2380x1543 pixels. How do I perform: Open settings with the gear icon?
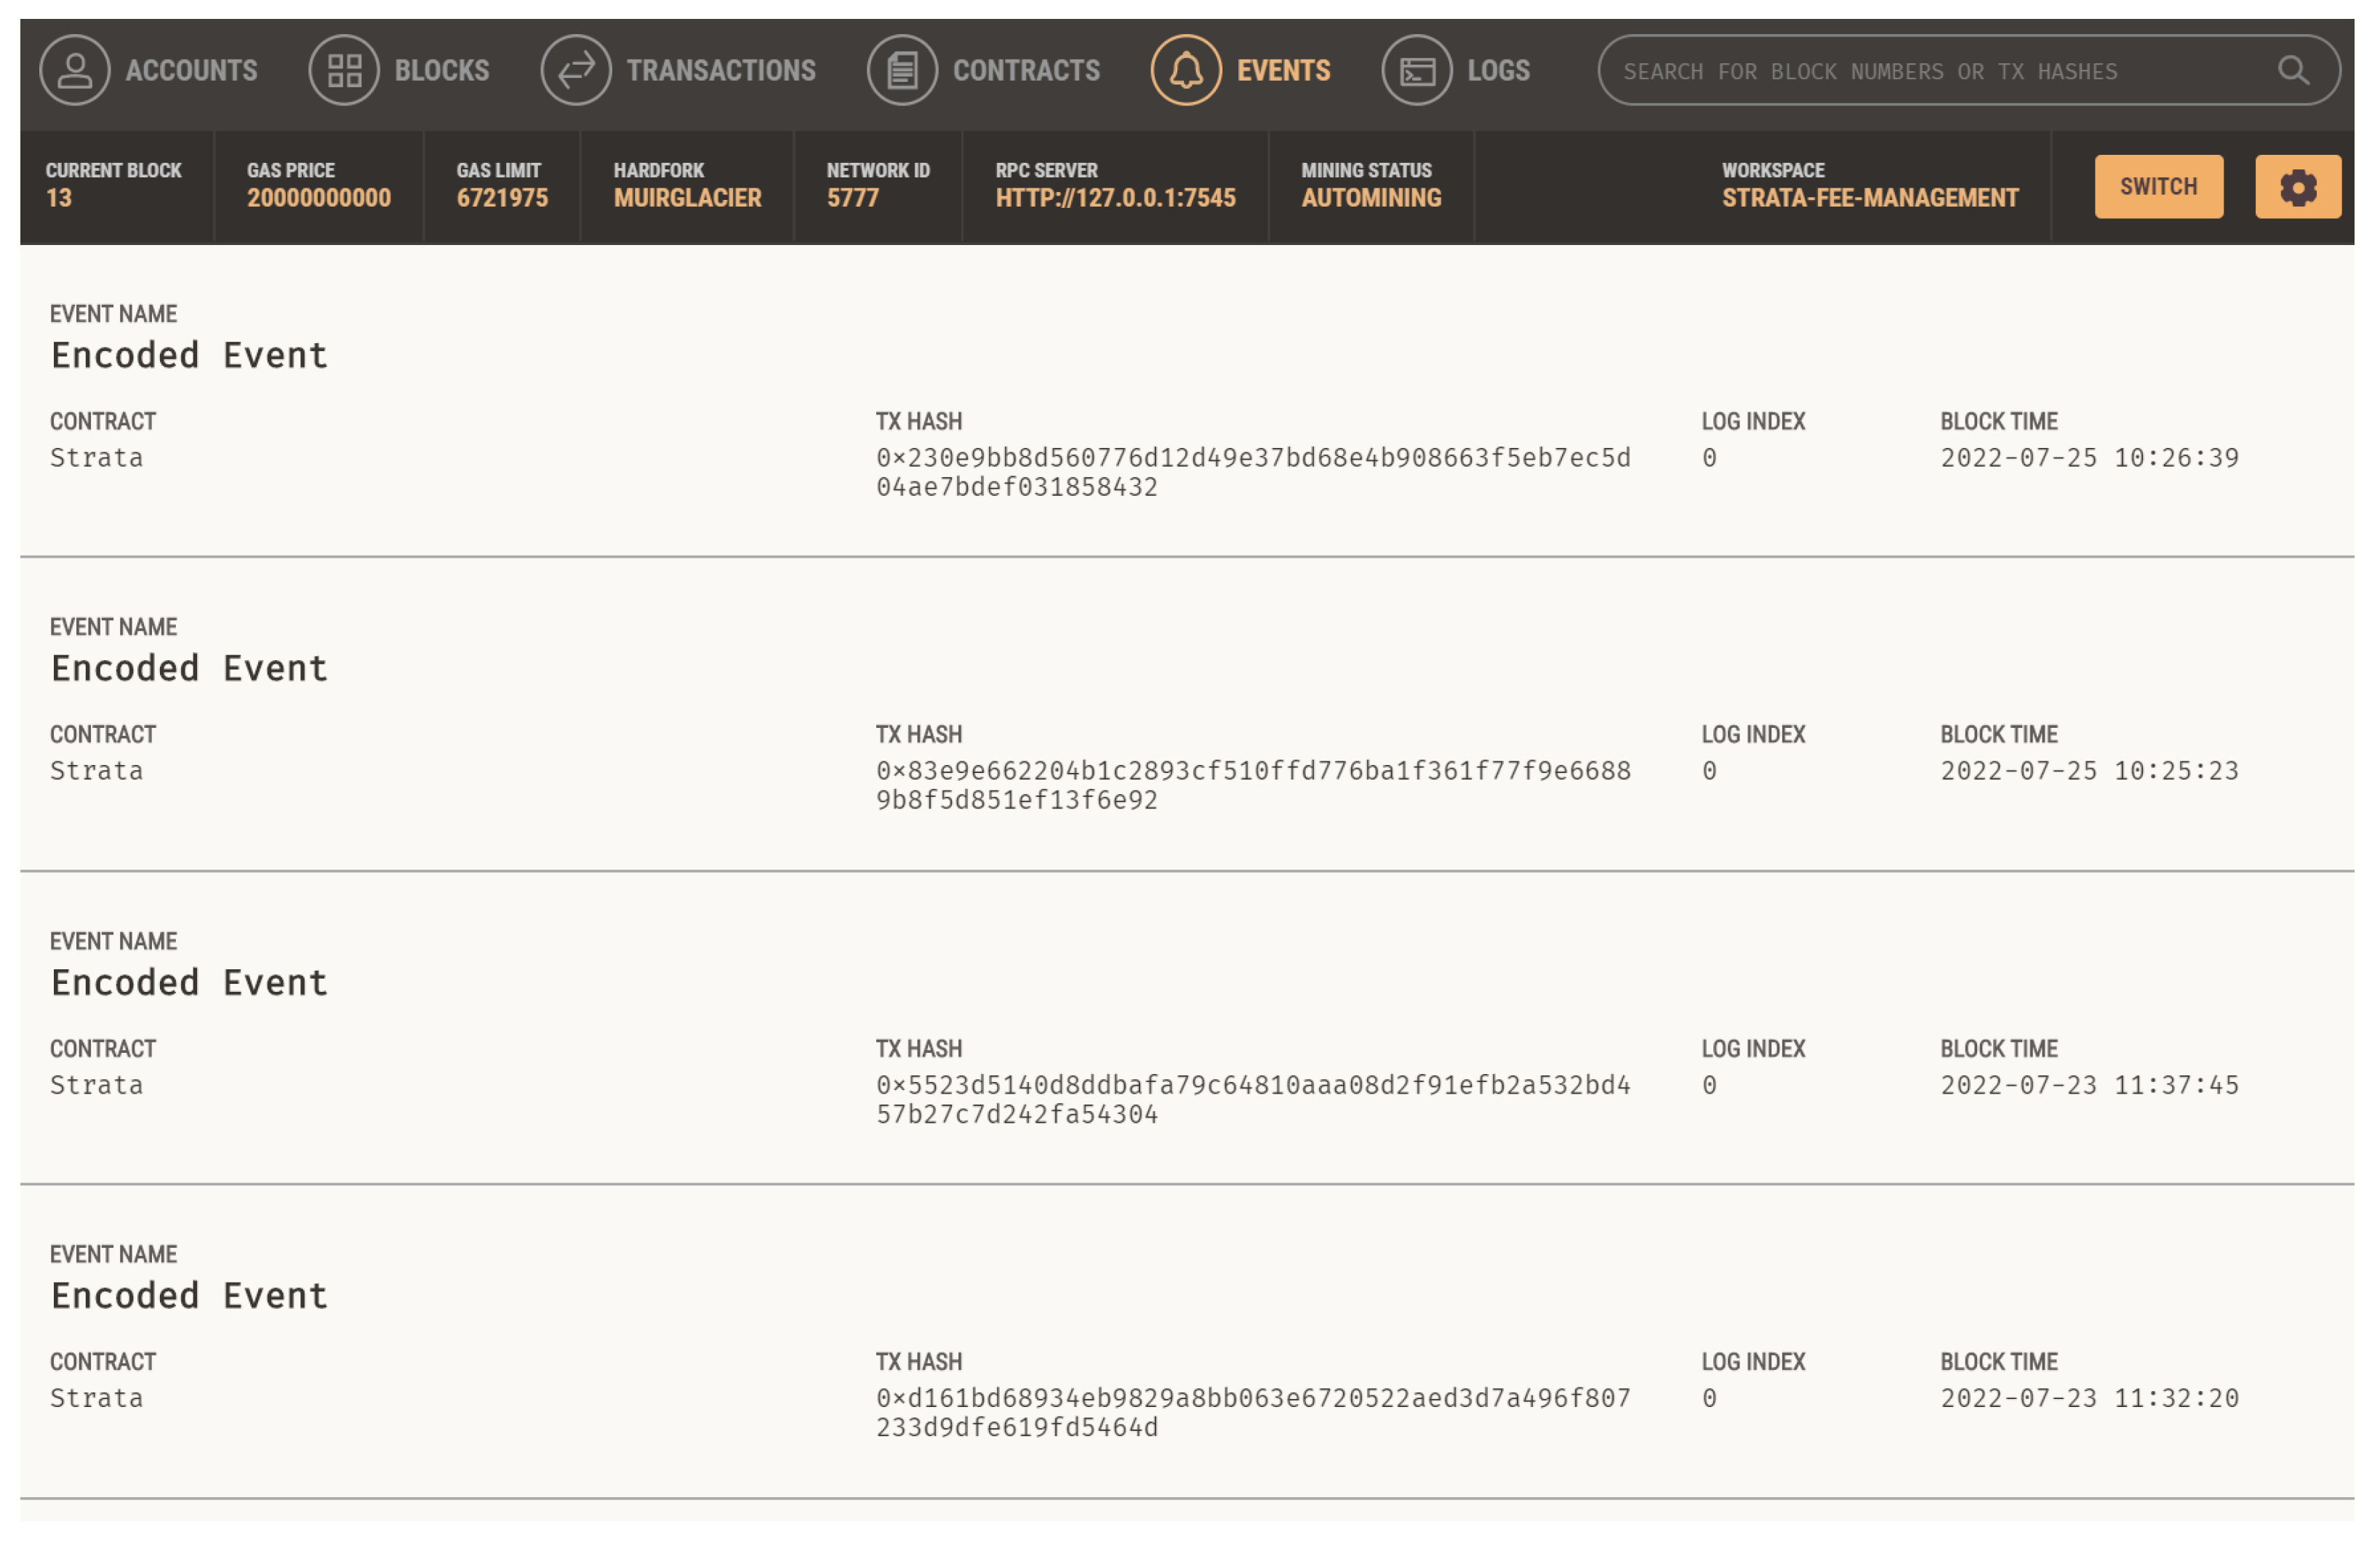2298,187
